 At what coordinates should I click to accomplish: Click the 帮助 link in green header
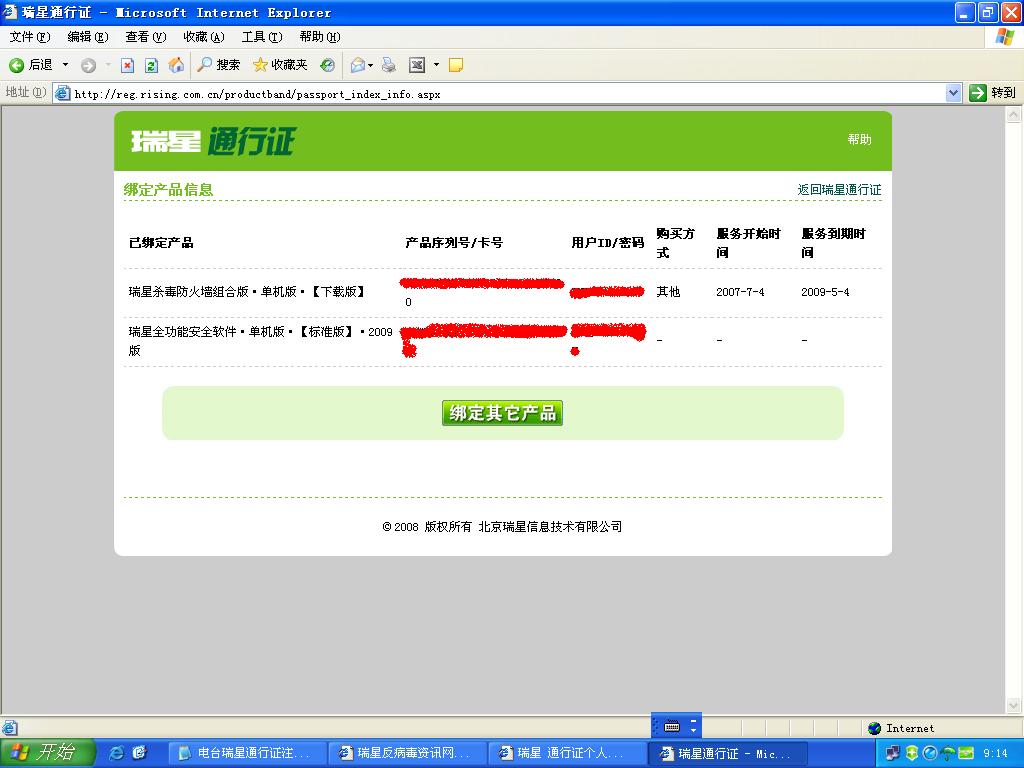point(859,139)
